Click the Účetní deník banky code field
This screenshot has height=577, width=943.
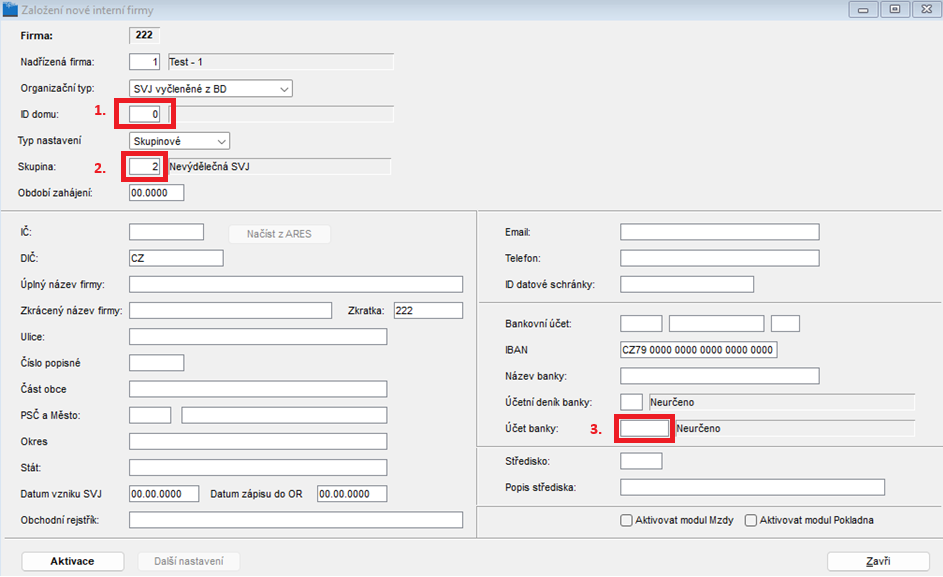(631, 402)
